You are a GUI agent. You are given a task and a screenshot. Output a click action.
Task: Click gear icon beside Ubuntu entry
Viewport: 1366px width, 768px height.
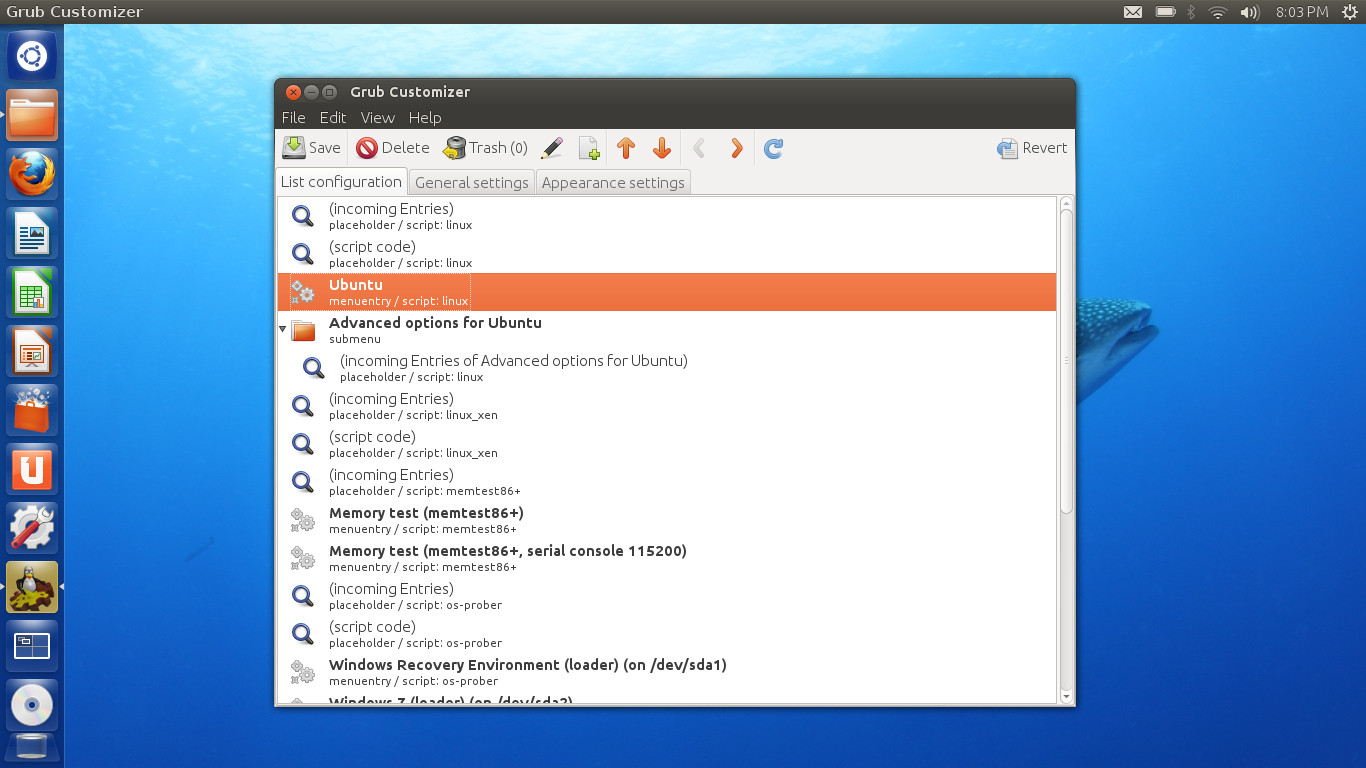302,292
